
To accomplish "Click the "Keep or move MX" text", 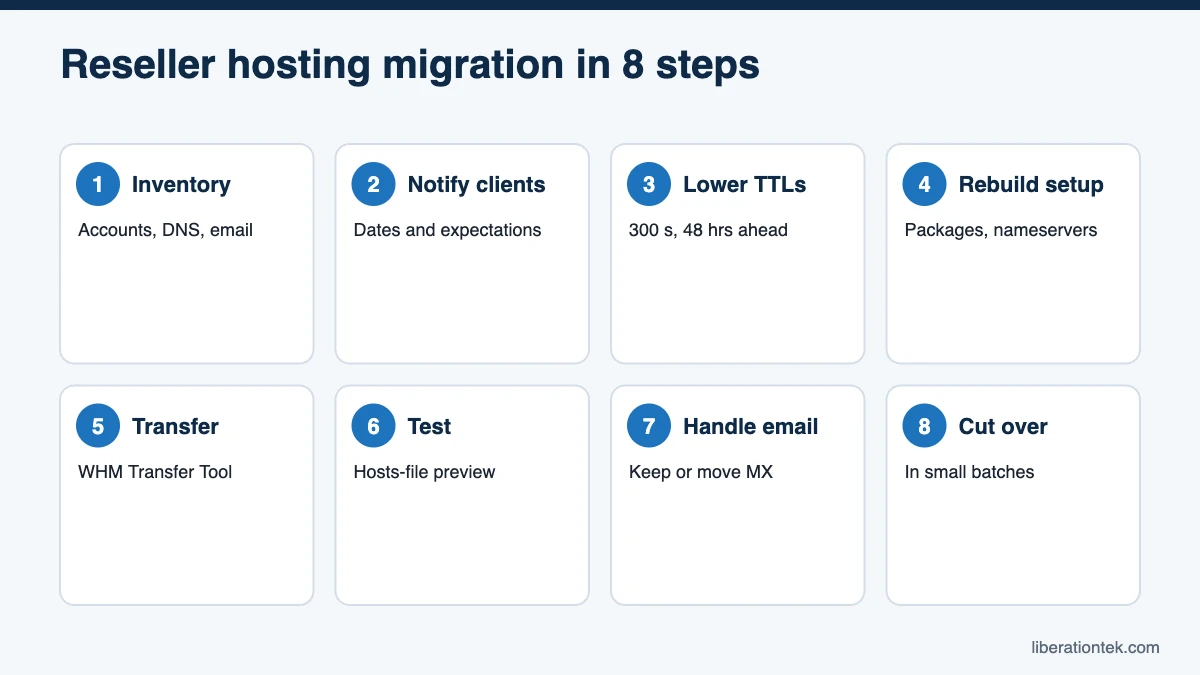I will click(701, 472).
